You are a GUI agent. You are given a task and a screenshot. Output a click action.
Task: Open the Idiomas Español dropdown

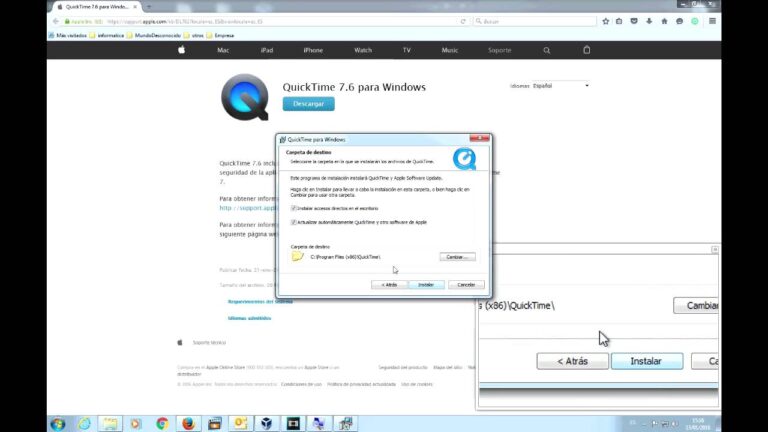point(561,86)
